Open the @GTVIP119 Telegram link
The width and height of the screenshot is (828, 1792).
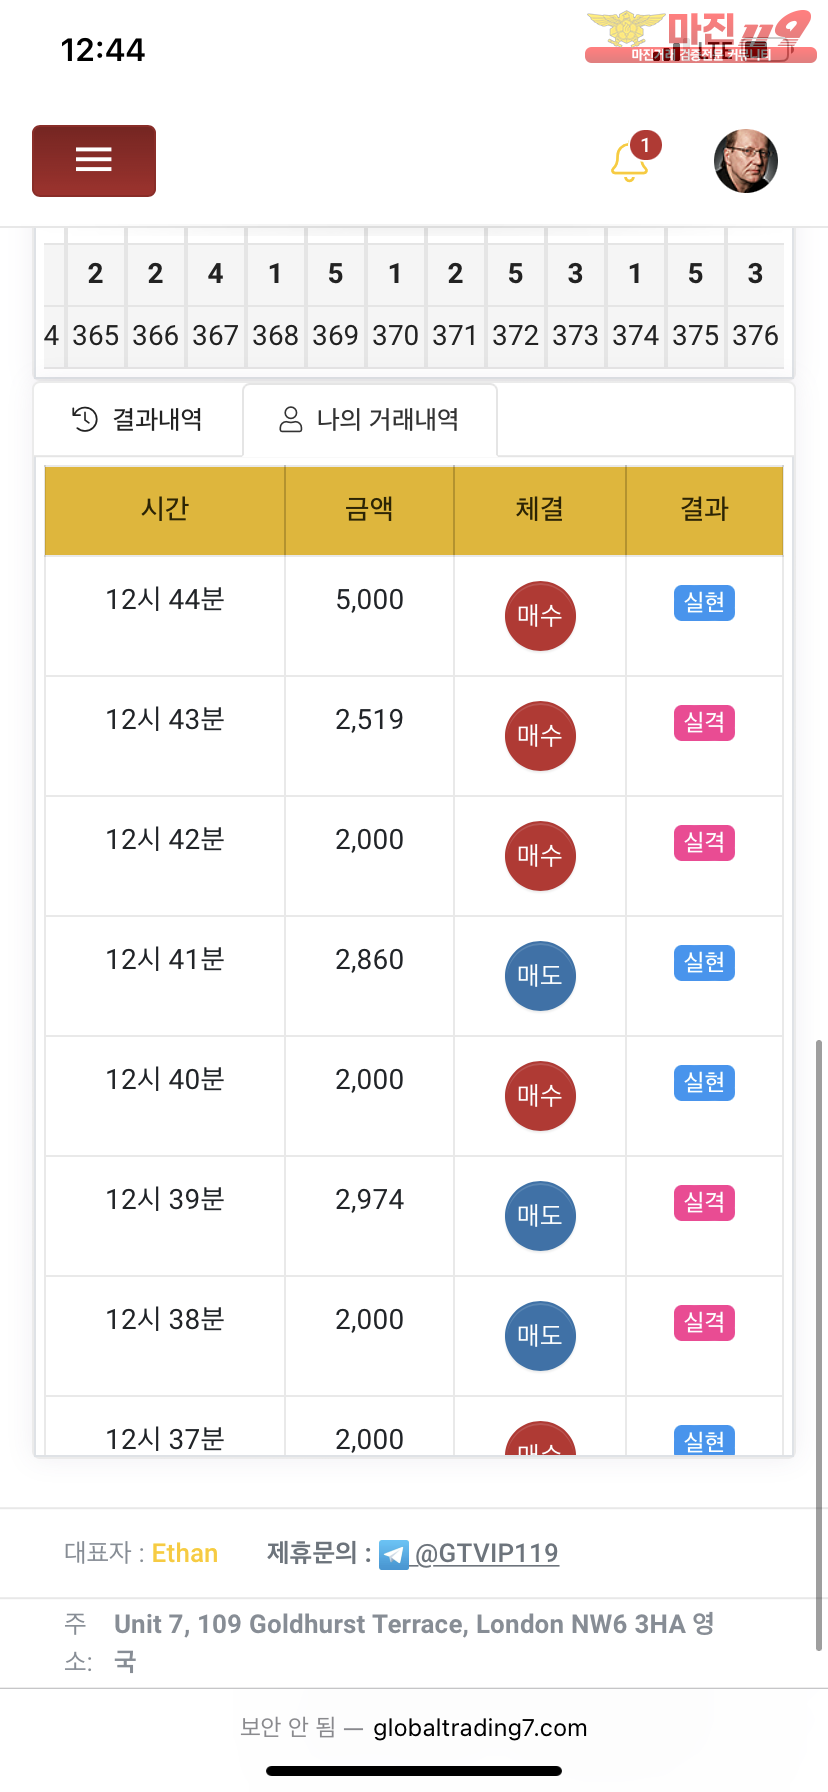tap(486, 1553)
